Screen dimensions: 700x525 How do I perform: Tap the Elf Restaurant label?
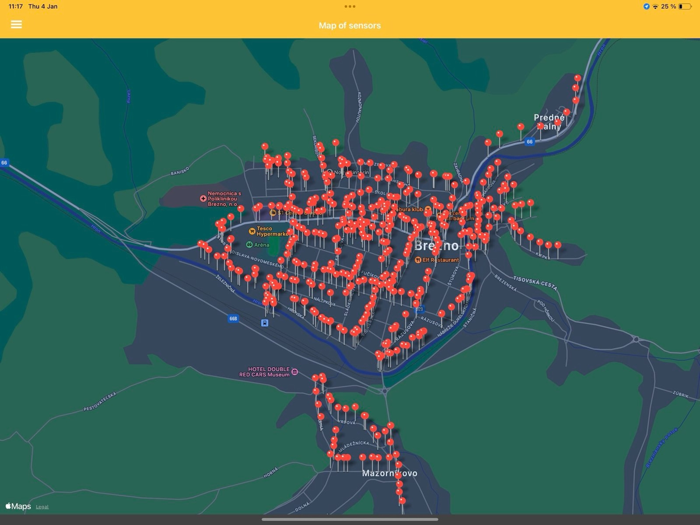click(x=441, y=260)
